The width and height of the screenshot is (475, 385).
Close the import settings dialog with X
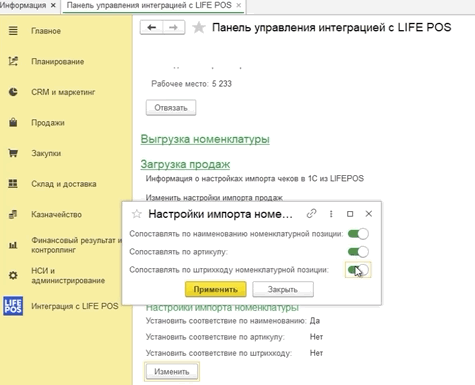(369, 214)
